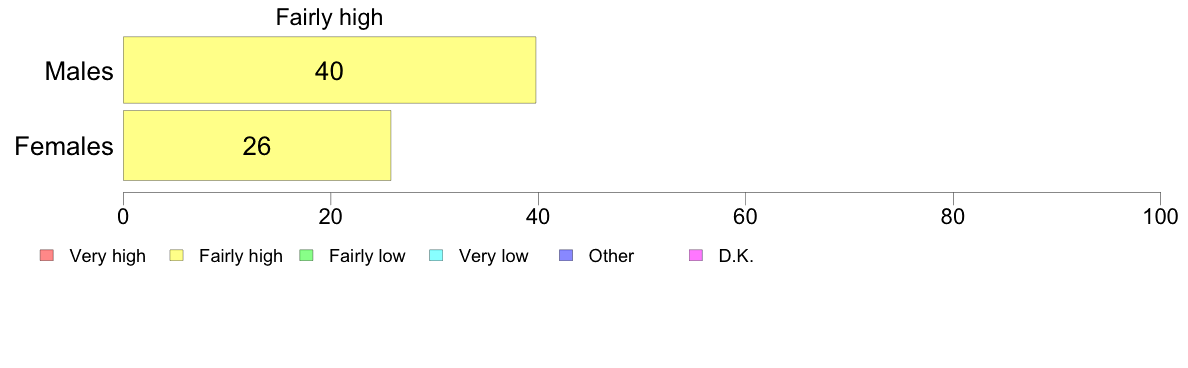Click the Very high red legend swatch

pyautogui.click(x=46, y=256)
